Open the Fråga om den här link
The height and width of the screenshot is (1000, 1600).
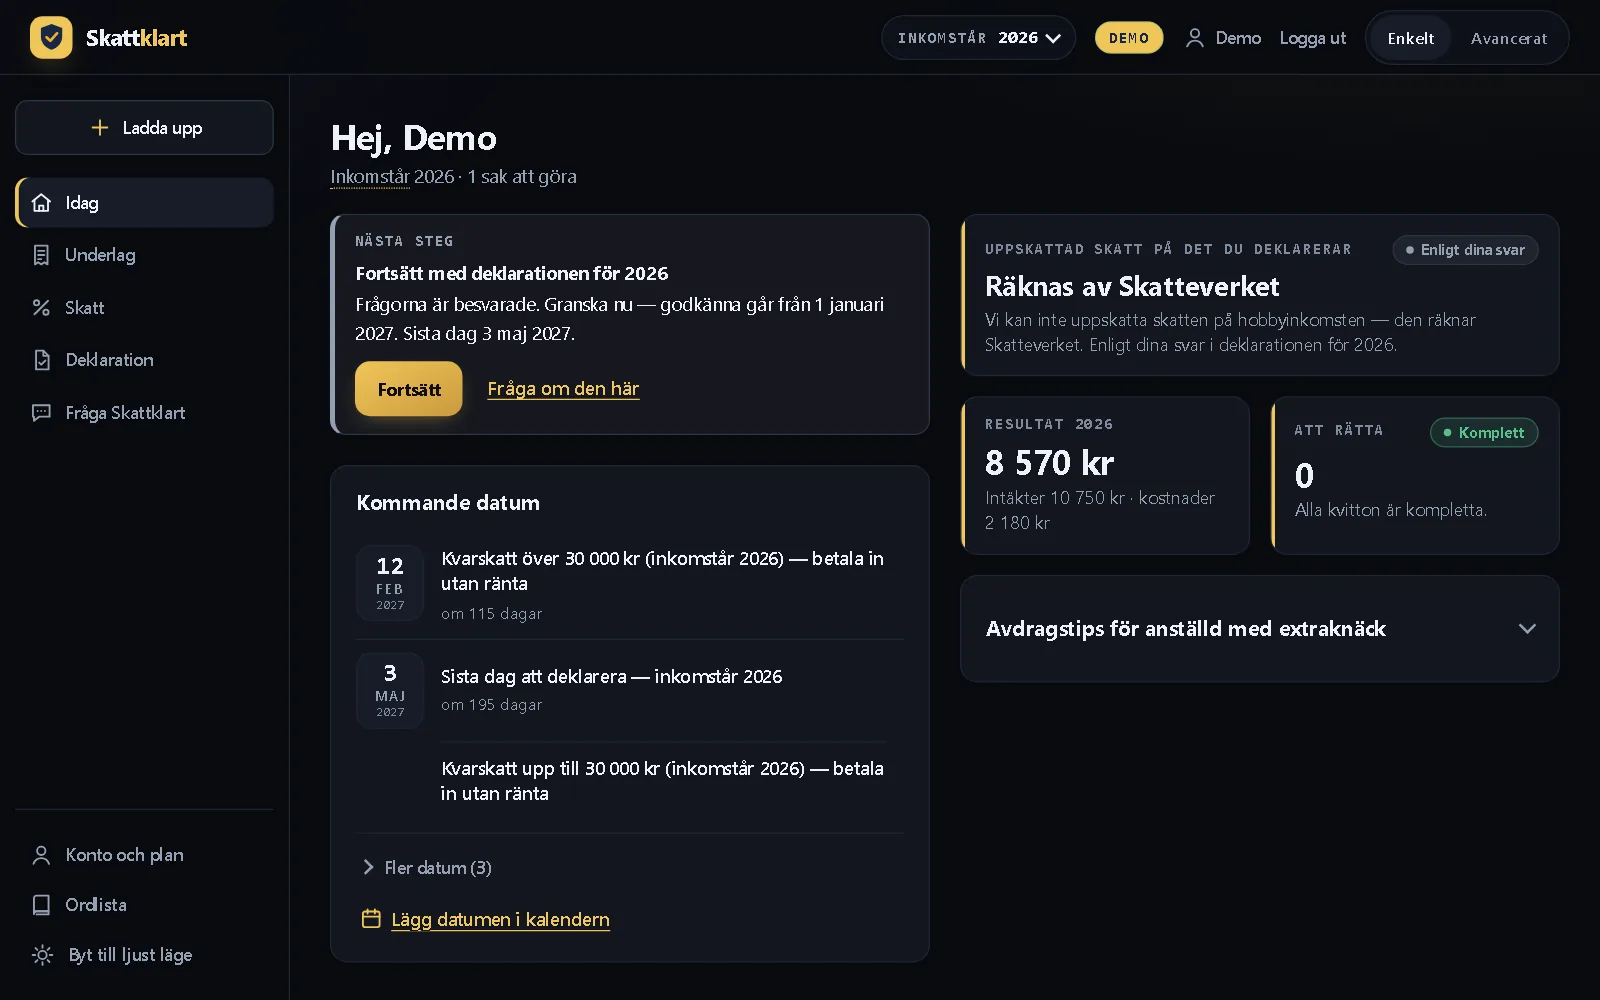563,389
